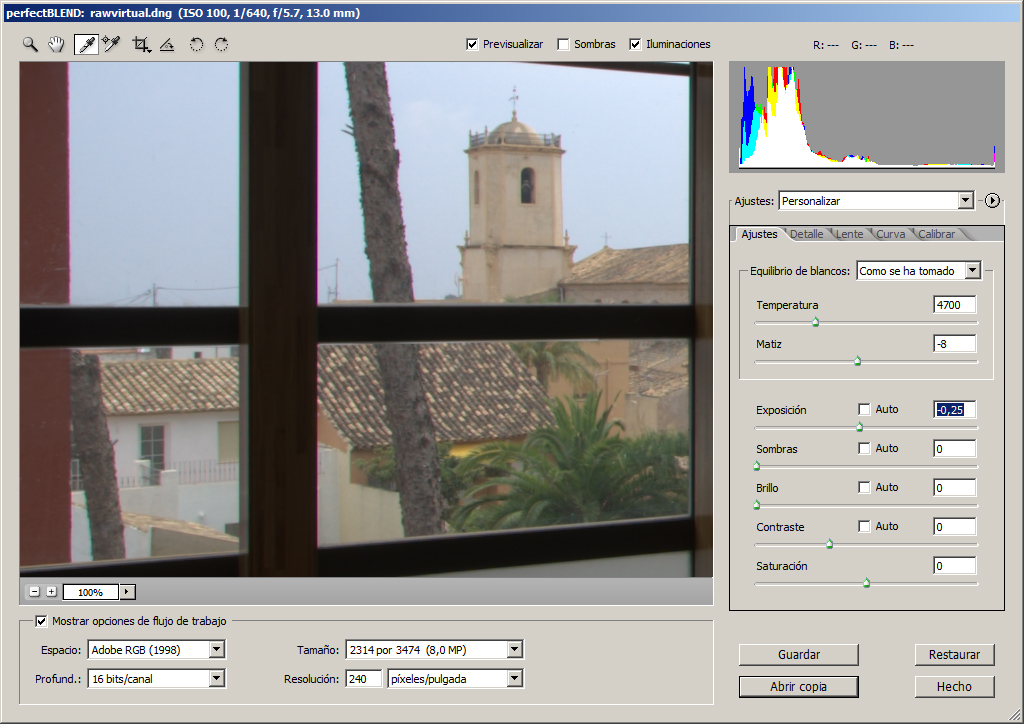Switch to the Curva tab
Viewport: 1024px width, 724px height.
pyautogui.click(x=890, y=234)
